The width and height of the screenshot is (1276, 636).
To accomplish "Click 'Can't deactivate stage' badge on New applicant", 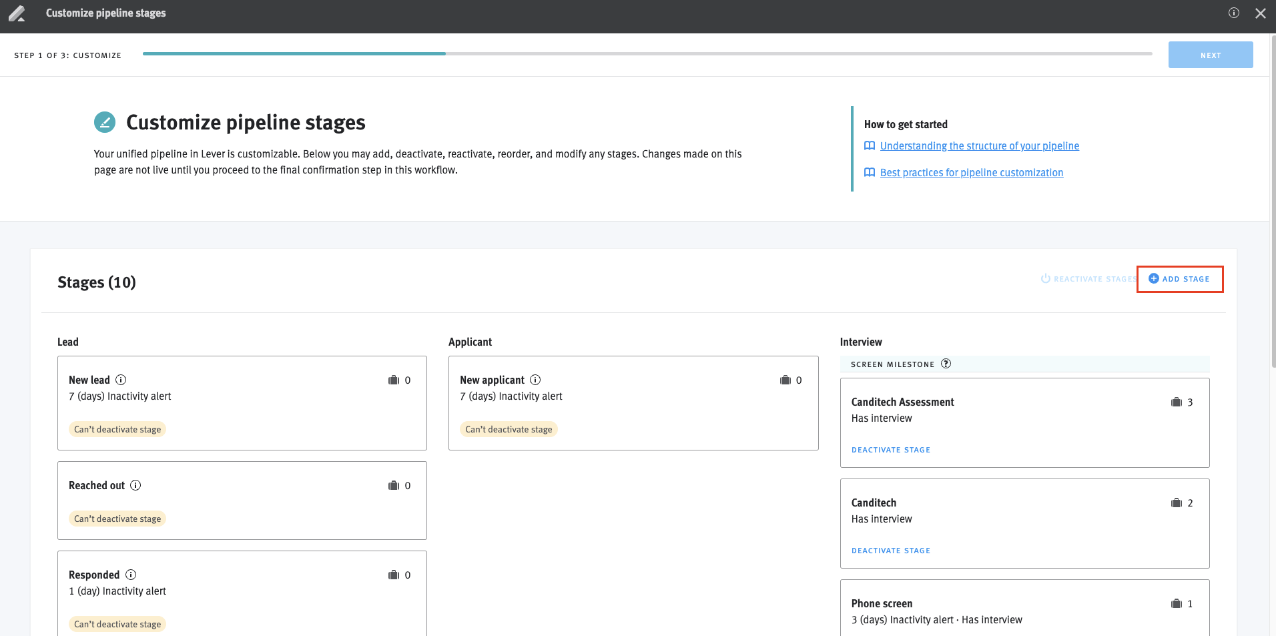I will [509, 429].
